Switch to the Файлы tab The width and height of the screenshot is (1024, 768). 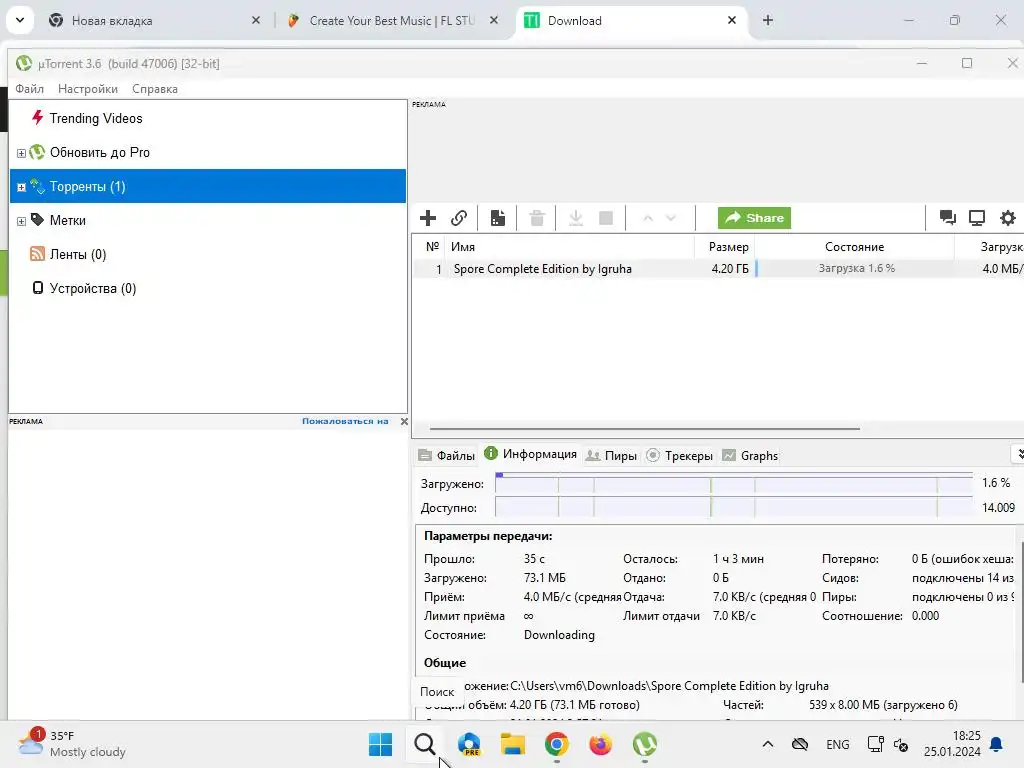(447, 455)
